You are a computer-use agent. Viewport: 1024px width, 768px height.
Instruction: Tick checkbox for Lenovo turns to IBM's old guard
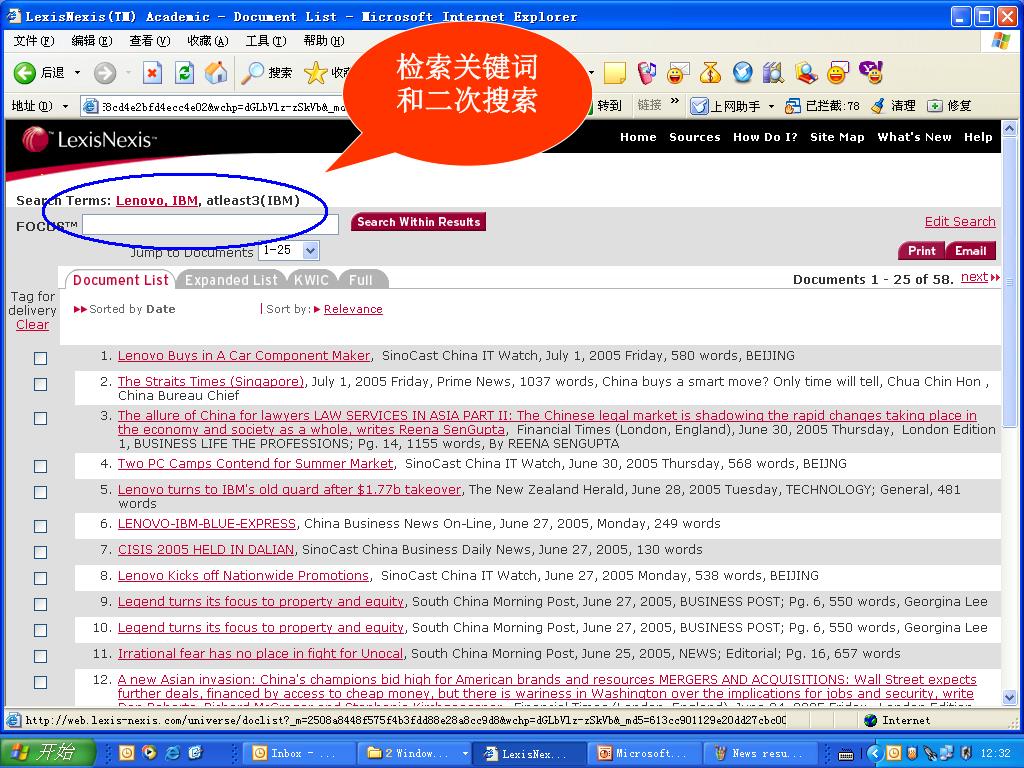(x=40, y=492)
